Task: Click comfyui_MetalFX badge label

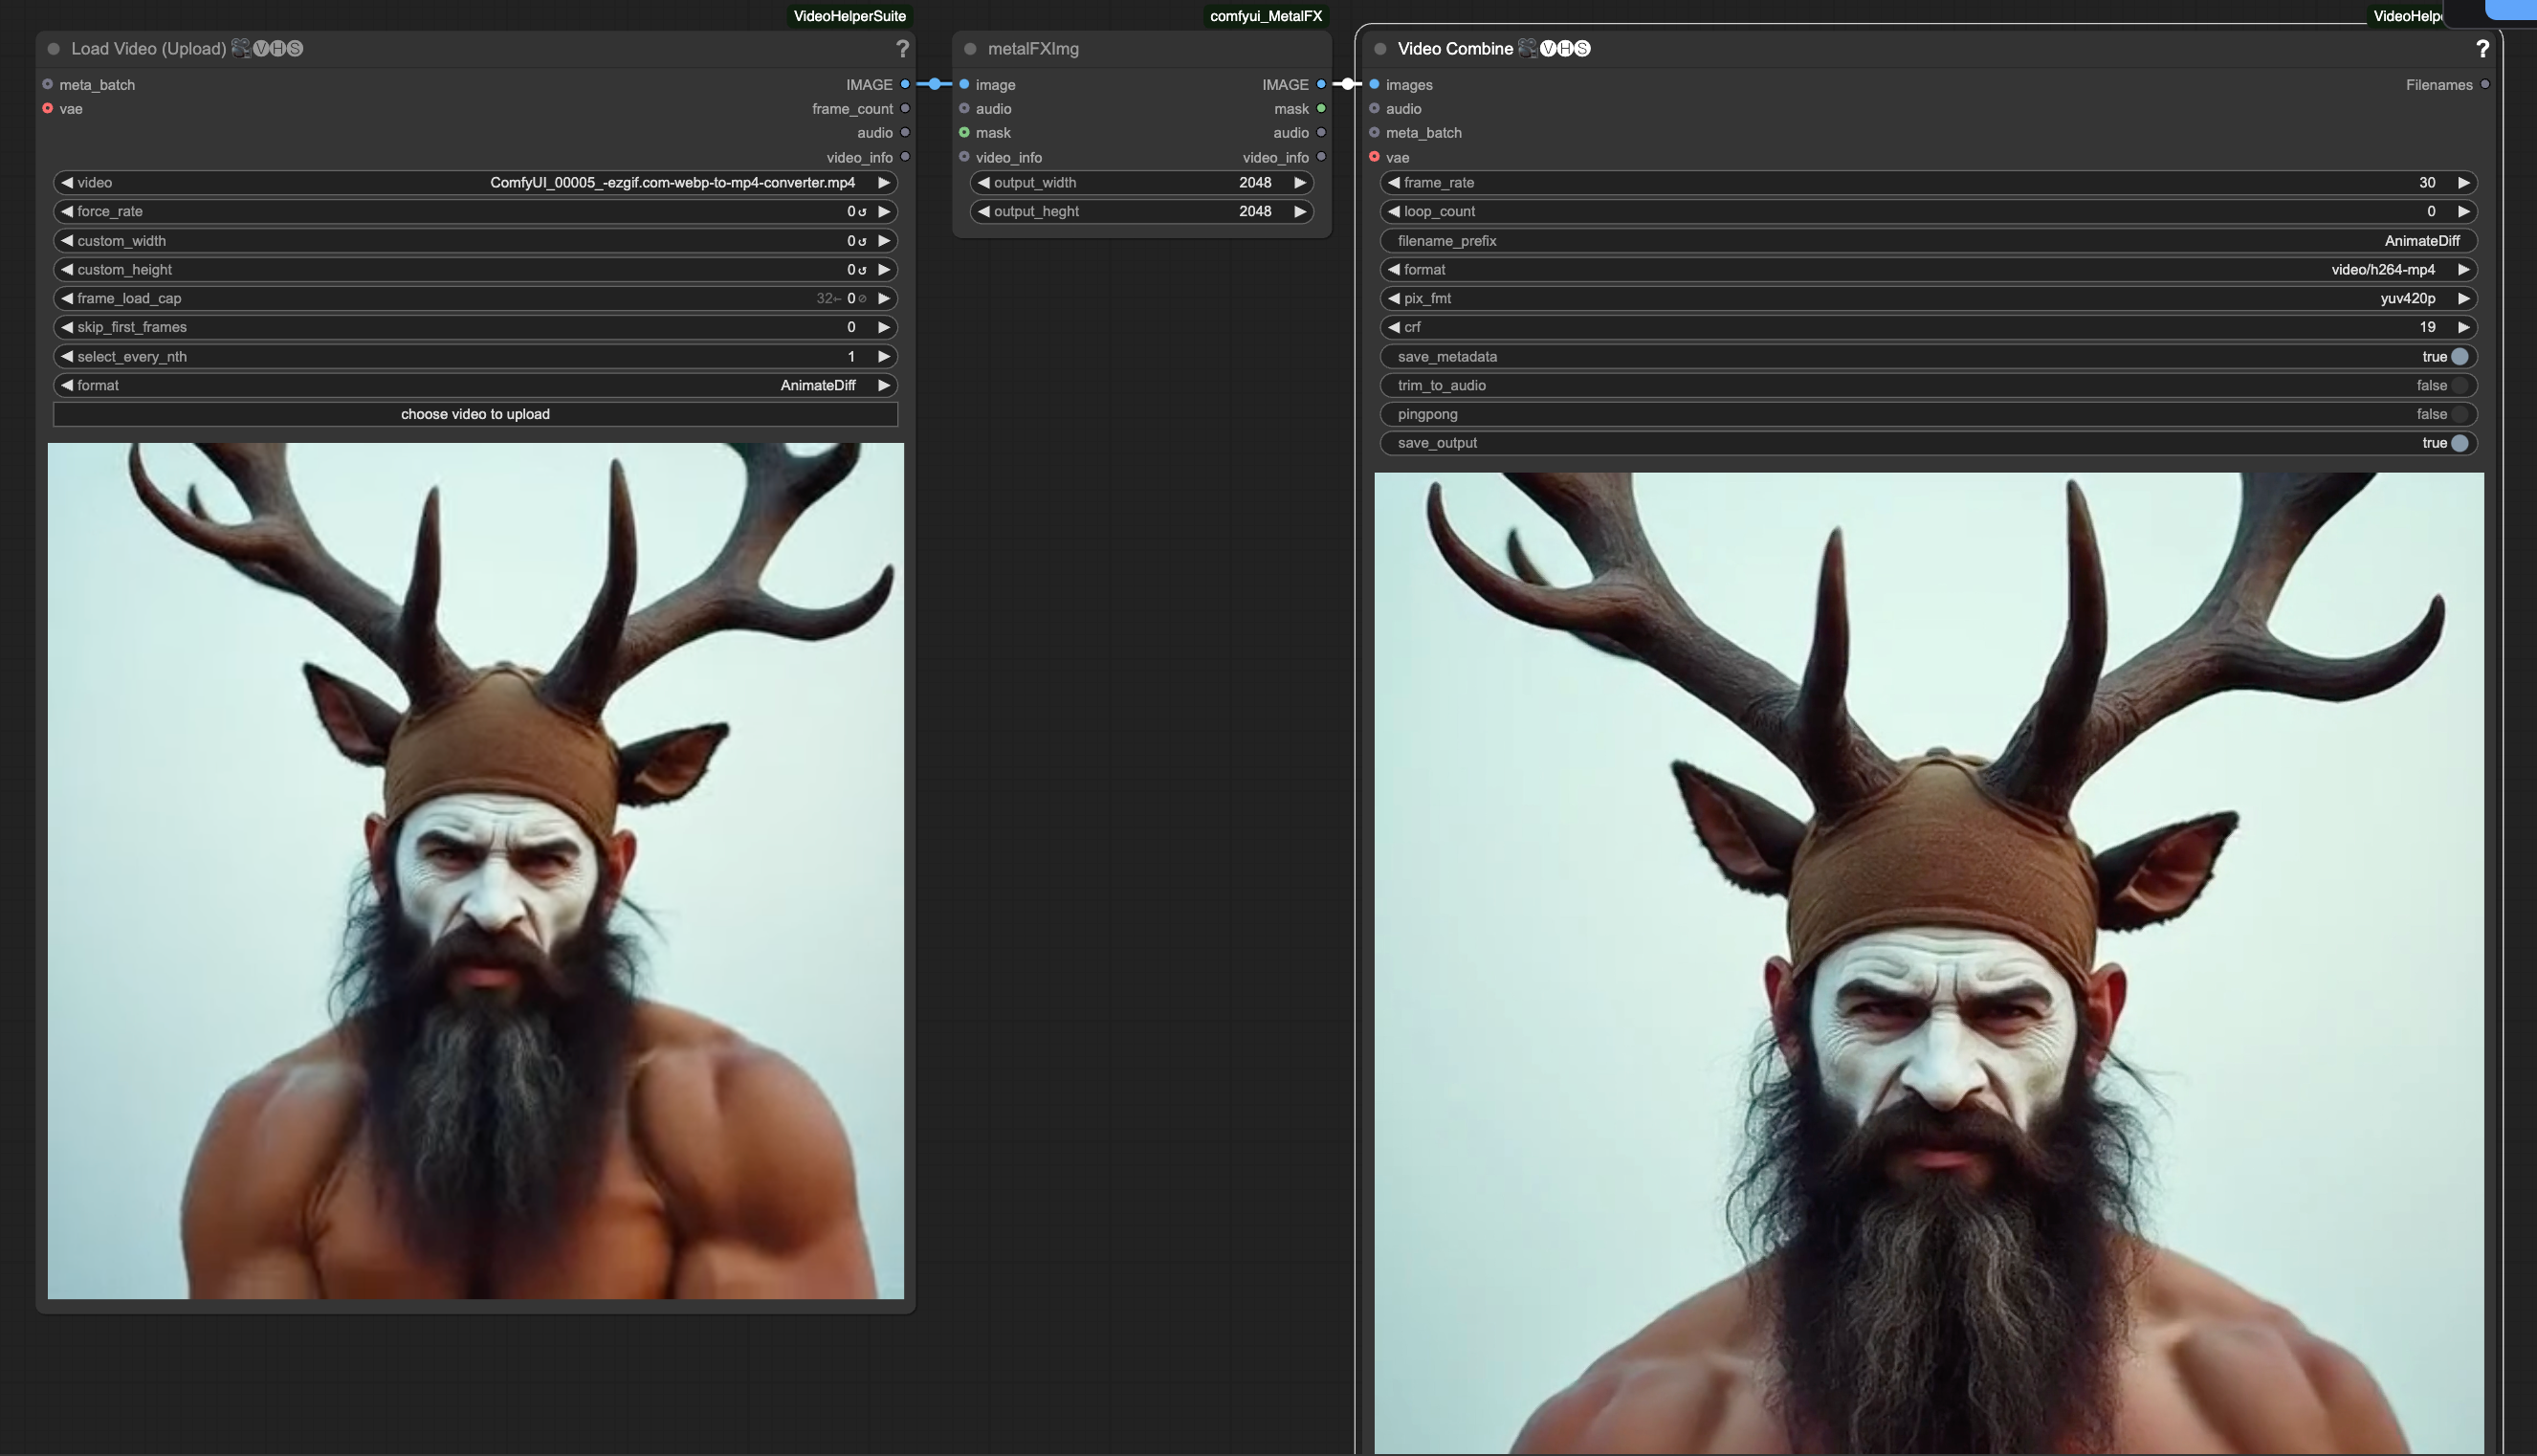Action: (1265, 16)
